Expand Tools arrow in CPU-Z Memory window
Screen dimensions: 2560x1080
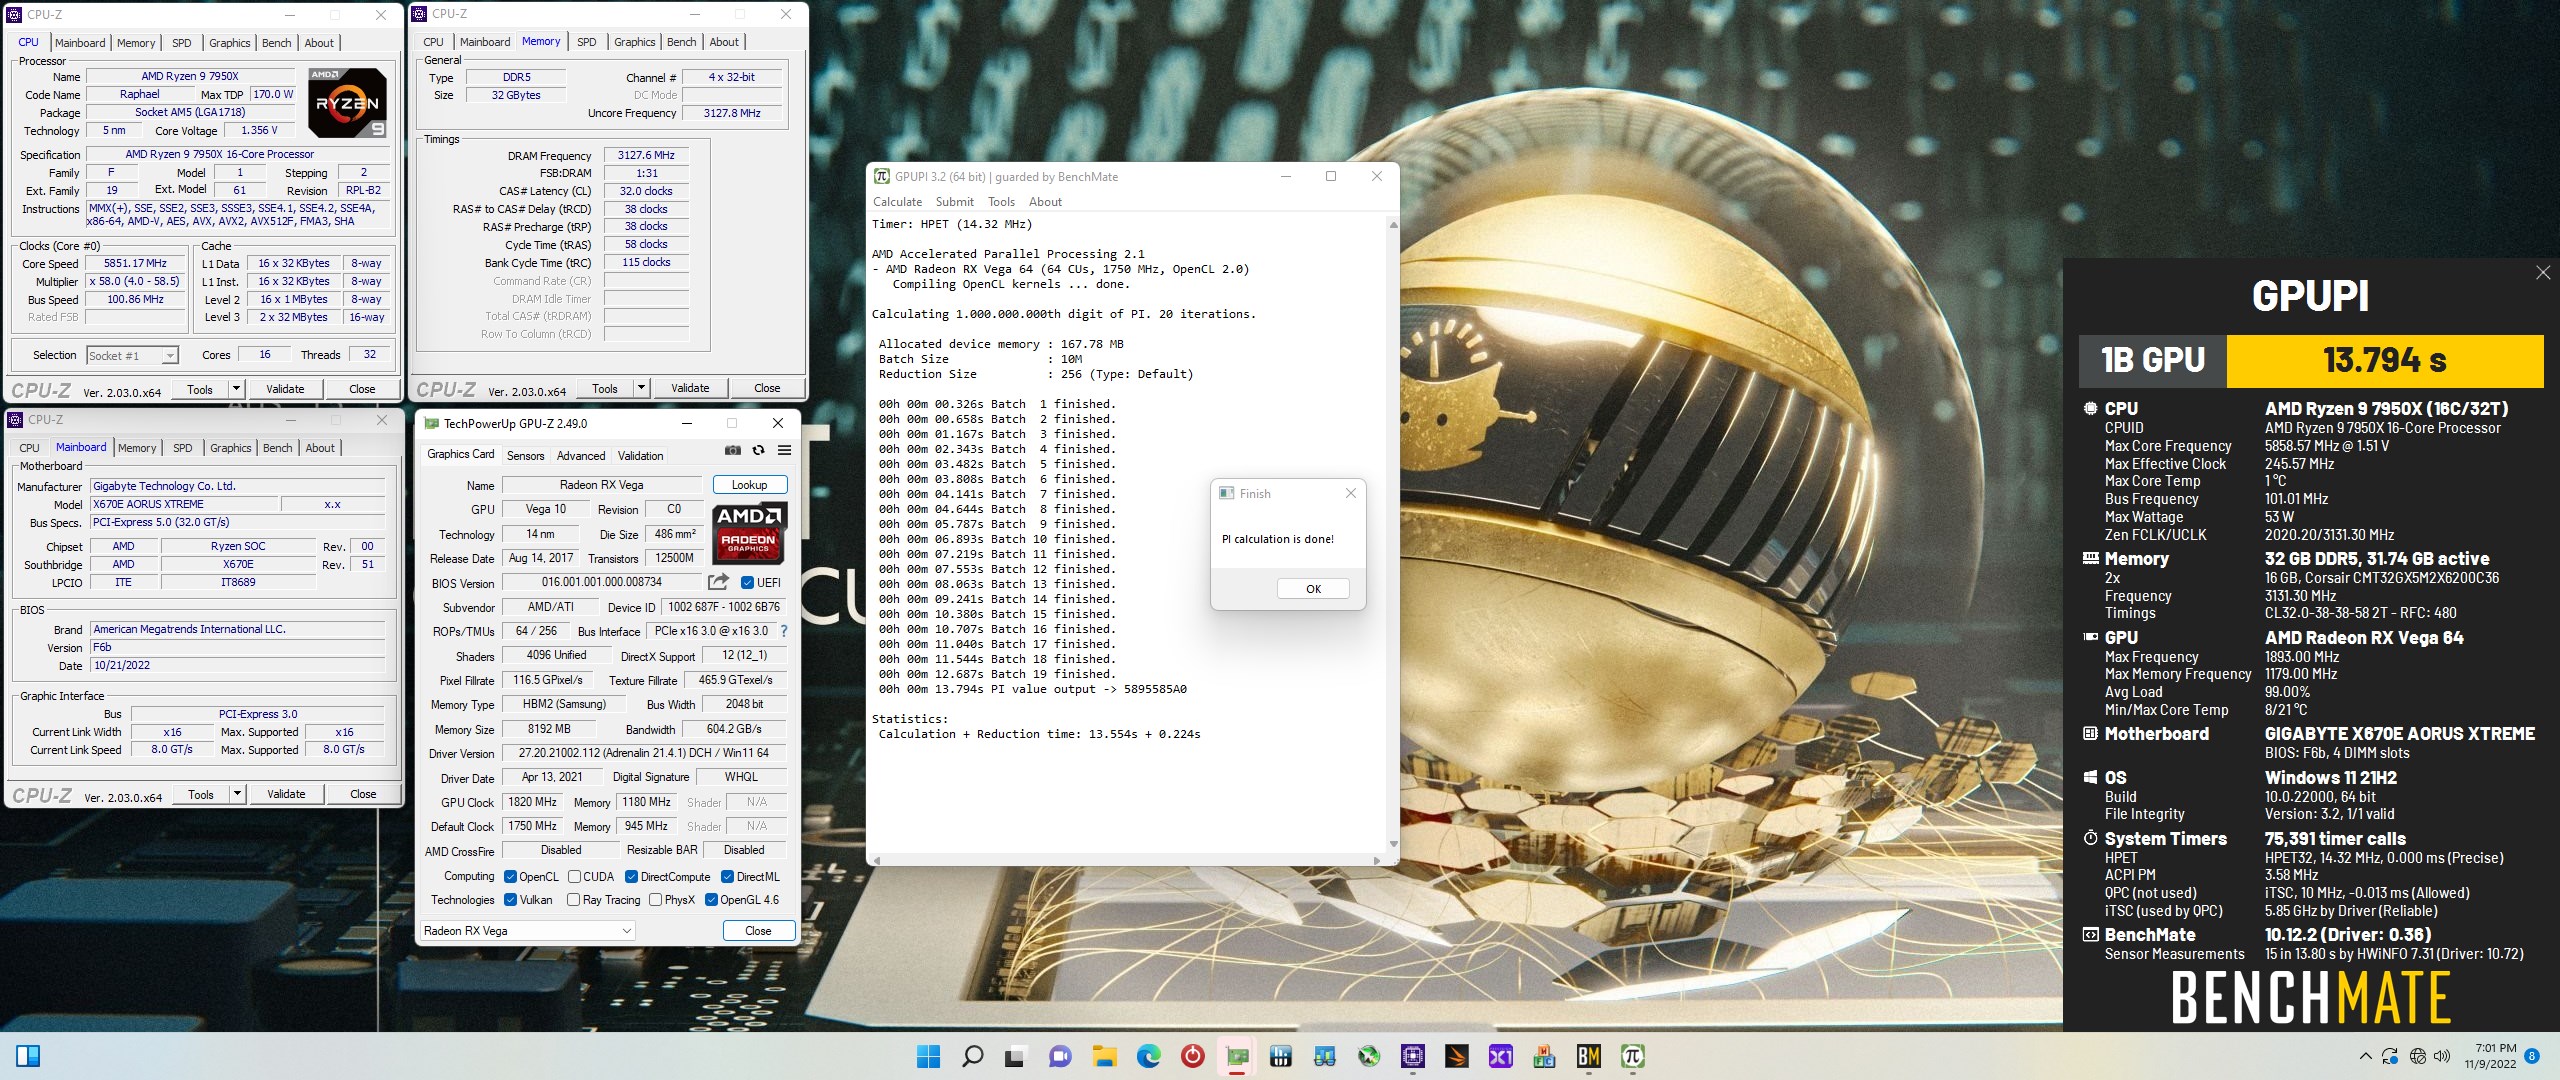pyautogui.click(x=641, y=388)
